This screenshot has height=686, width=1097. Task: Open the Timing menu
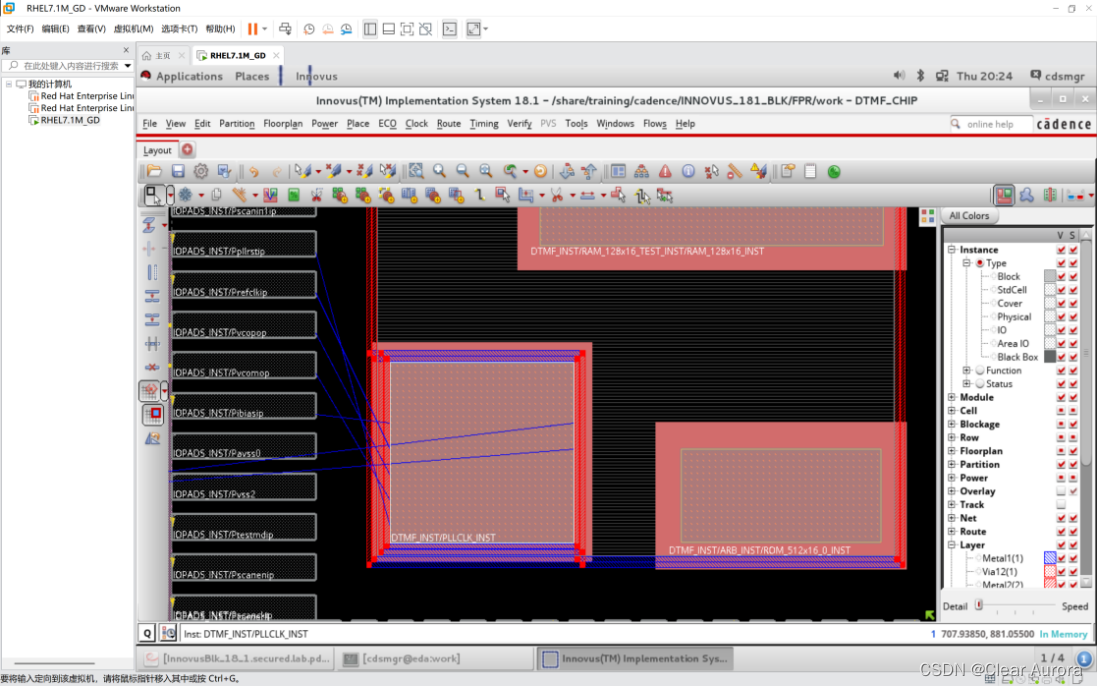tap(483, 124)
